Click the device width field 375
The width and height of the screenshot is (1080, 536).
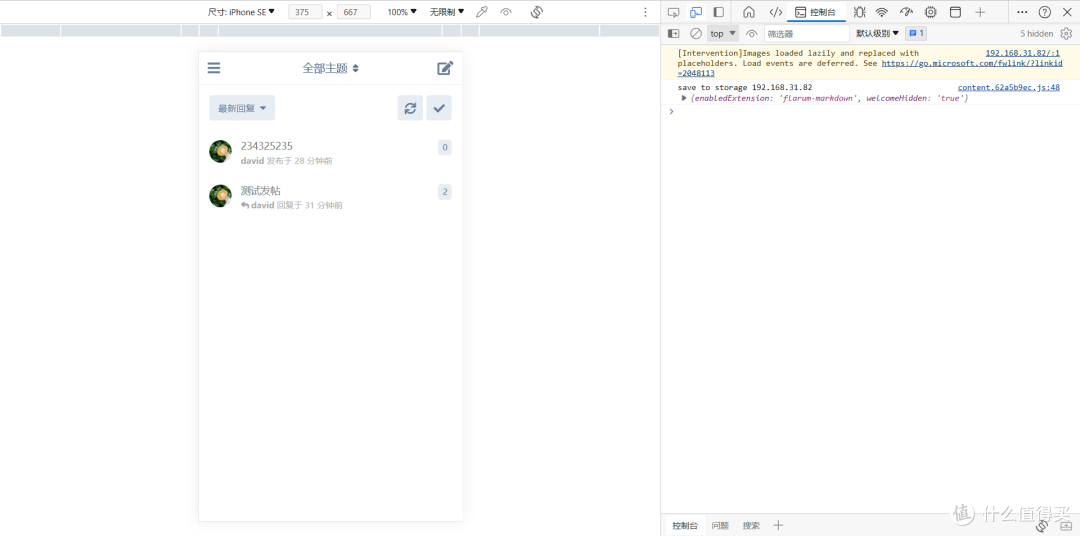tap(305, 12)
